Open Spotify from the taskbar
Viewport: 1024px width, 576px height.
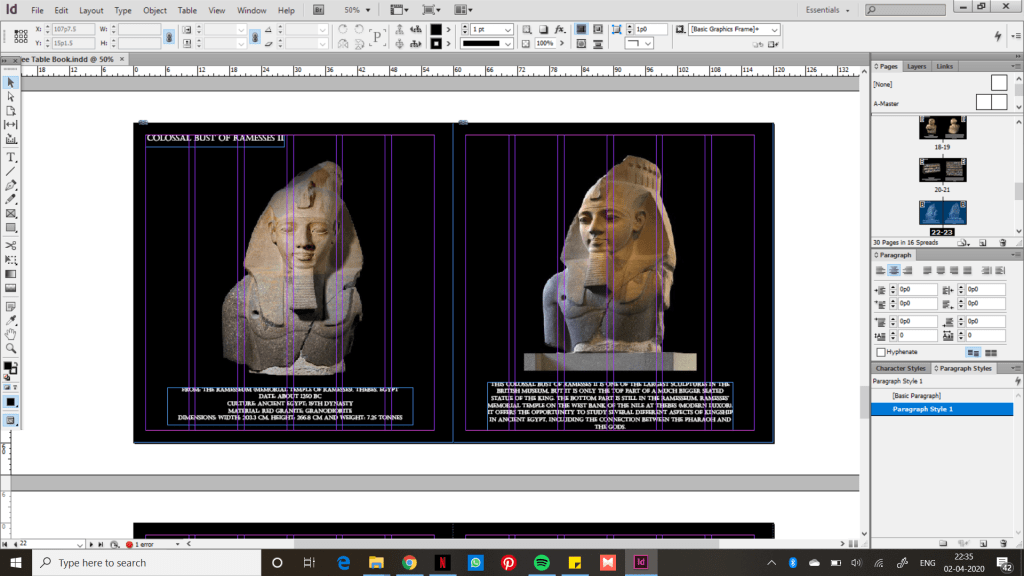tap(542, 562)
